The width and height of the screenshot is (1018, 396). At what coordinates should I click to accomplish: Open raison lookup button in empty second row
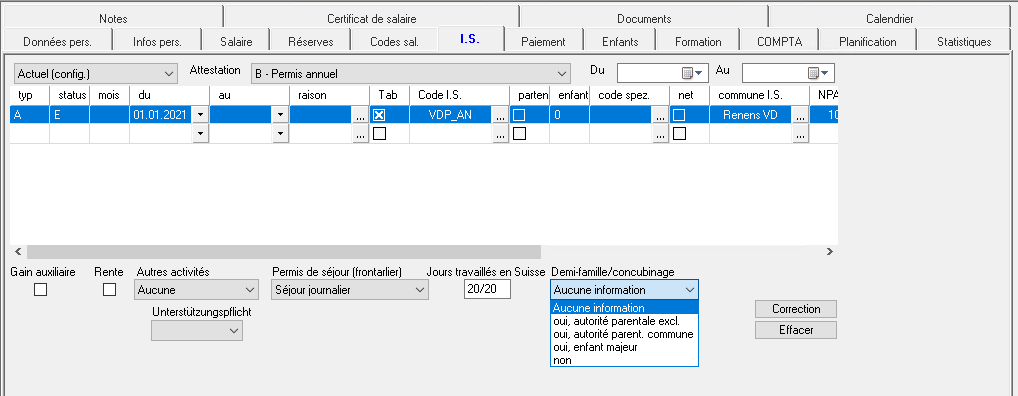360,134
